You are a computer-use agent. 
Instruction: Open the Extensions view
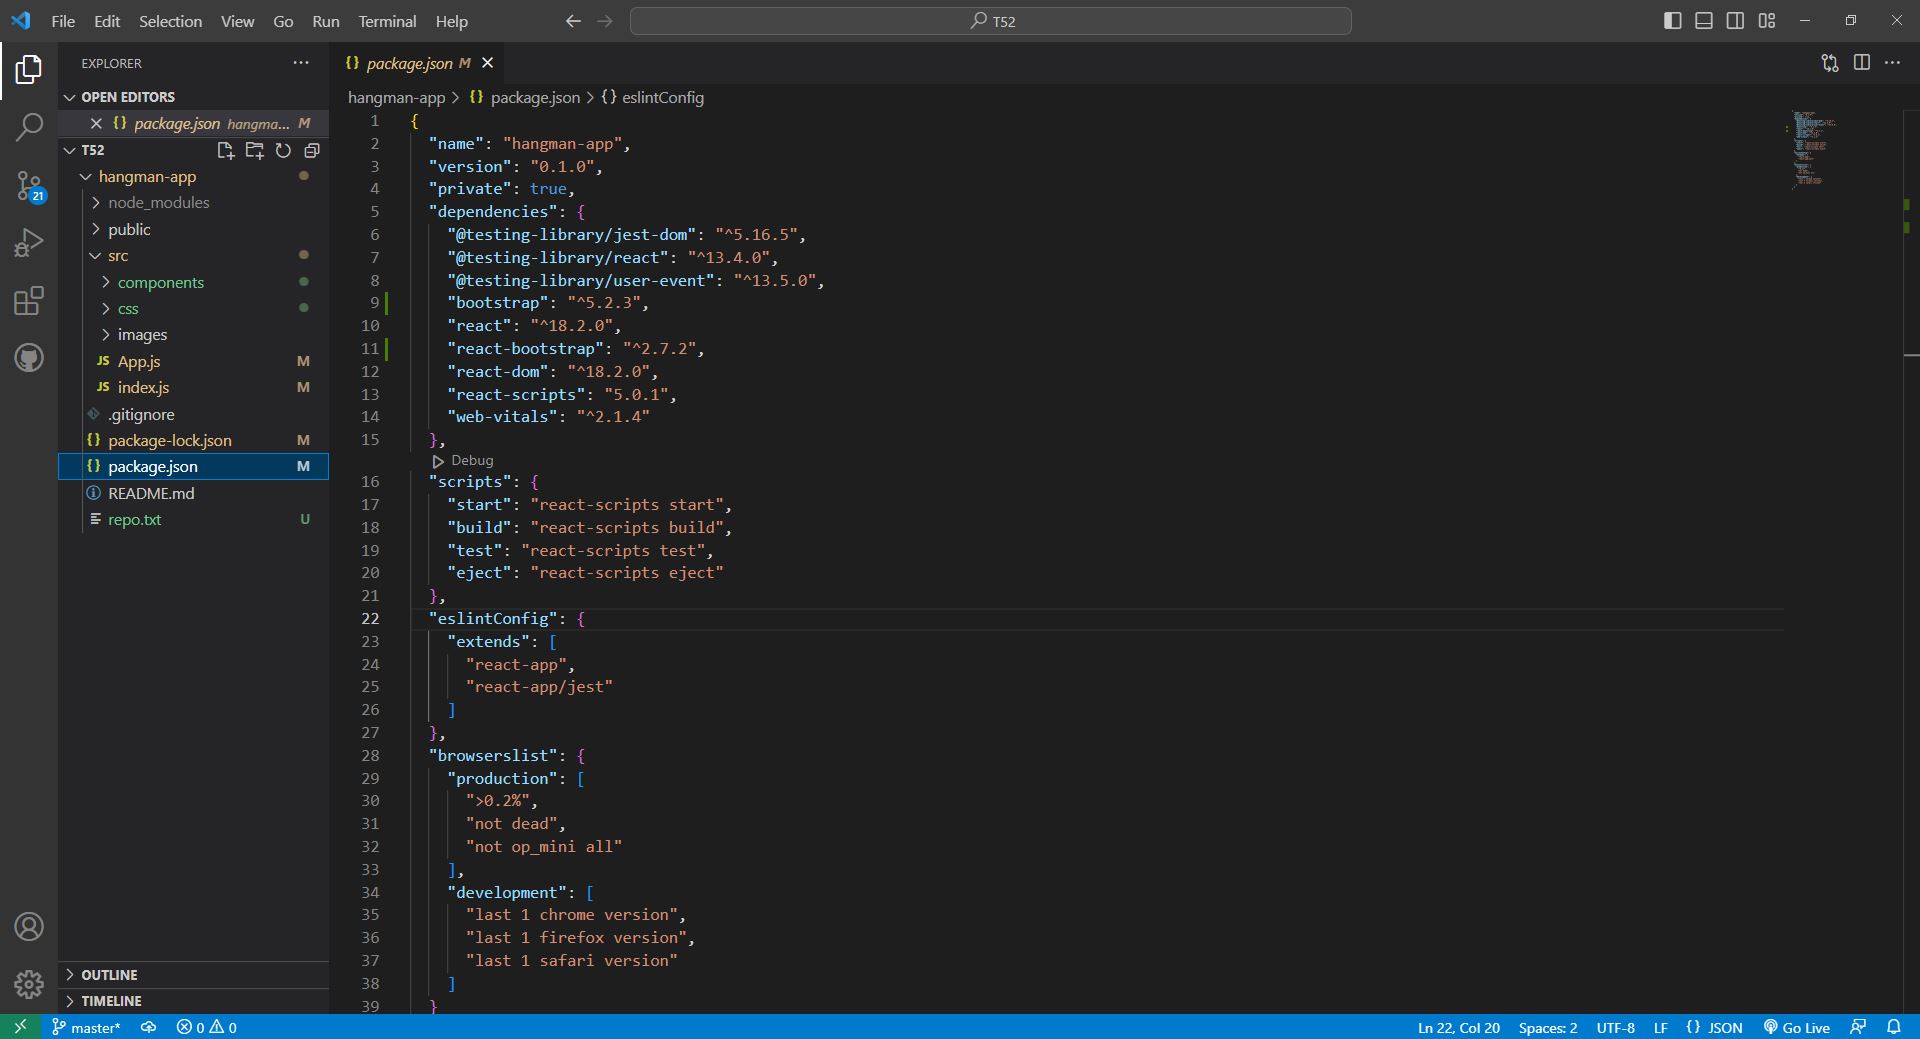click(x=29, y=300)
